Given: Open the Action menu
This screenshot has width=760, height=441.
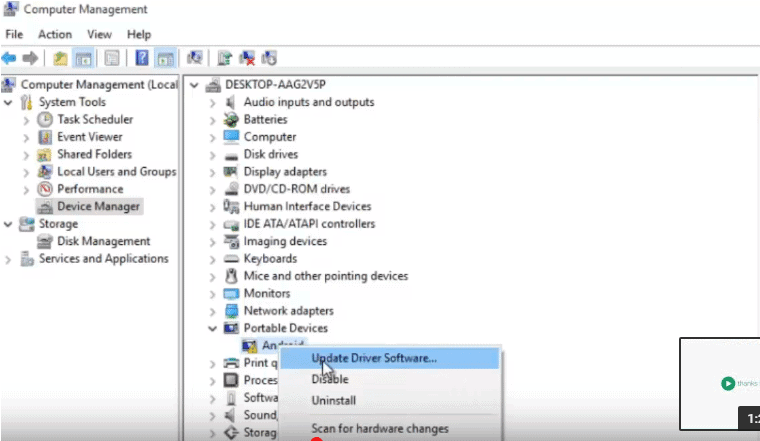Looking at the screenshot, I should click(55, 34).
